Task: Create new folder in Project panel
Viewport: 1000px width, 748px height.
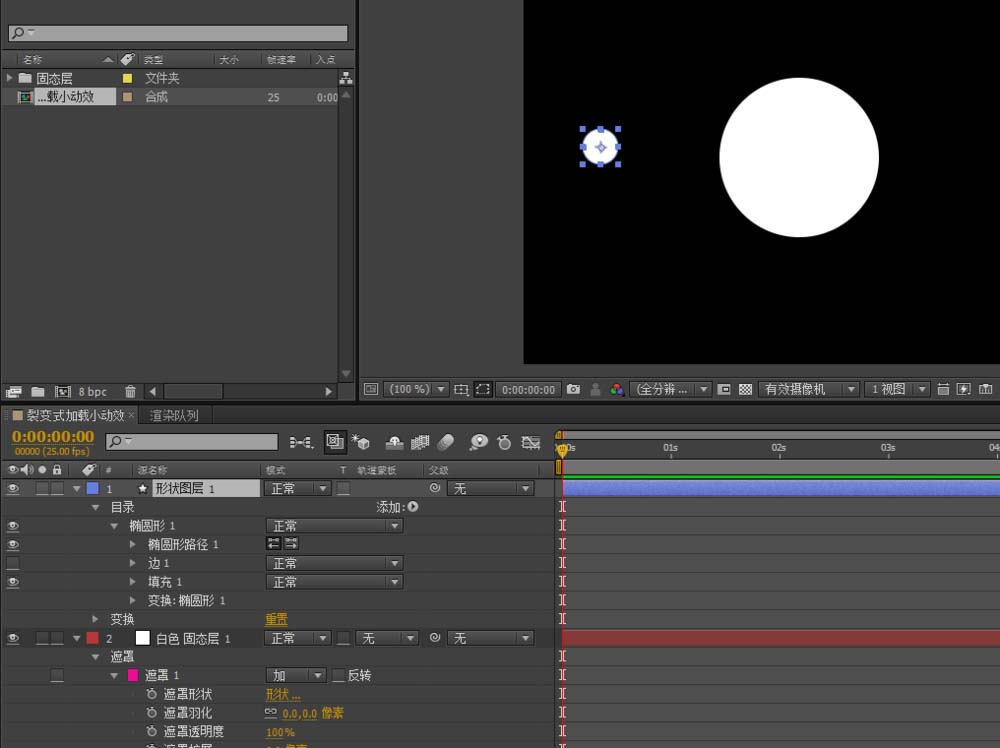Action: point(38,392)
